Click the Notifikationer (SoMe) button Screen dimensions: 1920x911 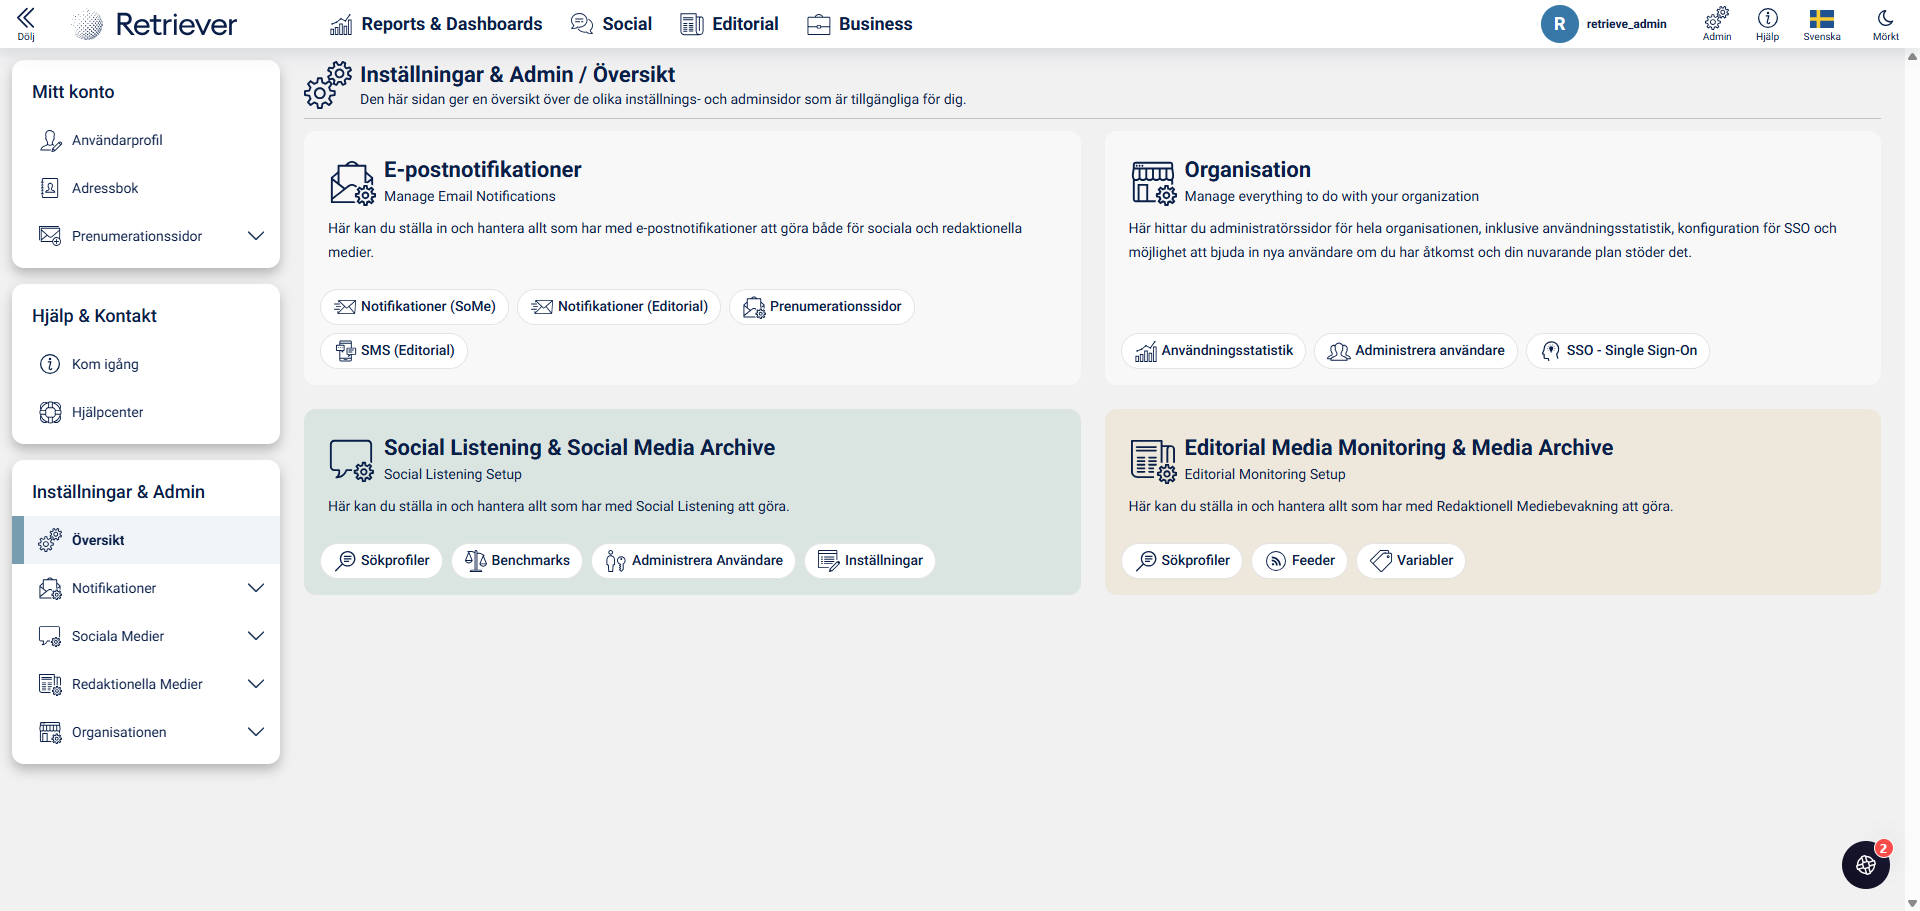pyautogui.click(x=415, y=306)
